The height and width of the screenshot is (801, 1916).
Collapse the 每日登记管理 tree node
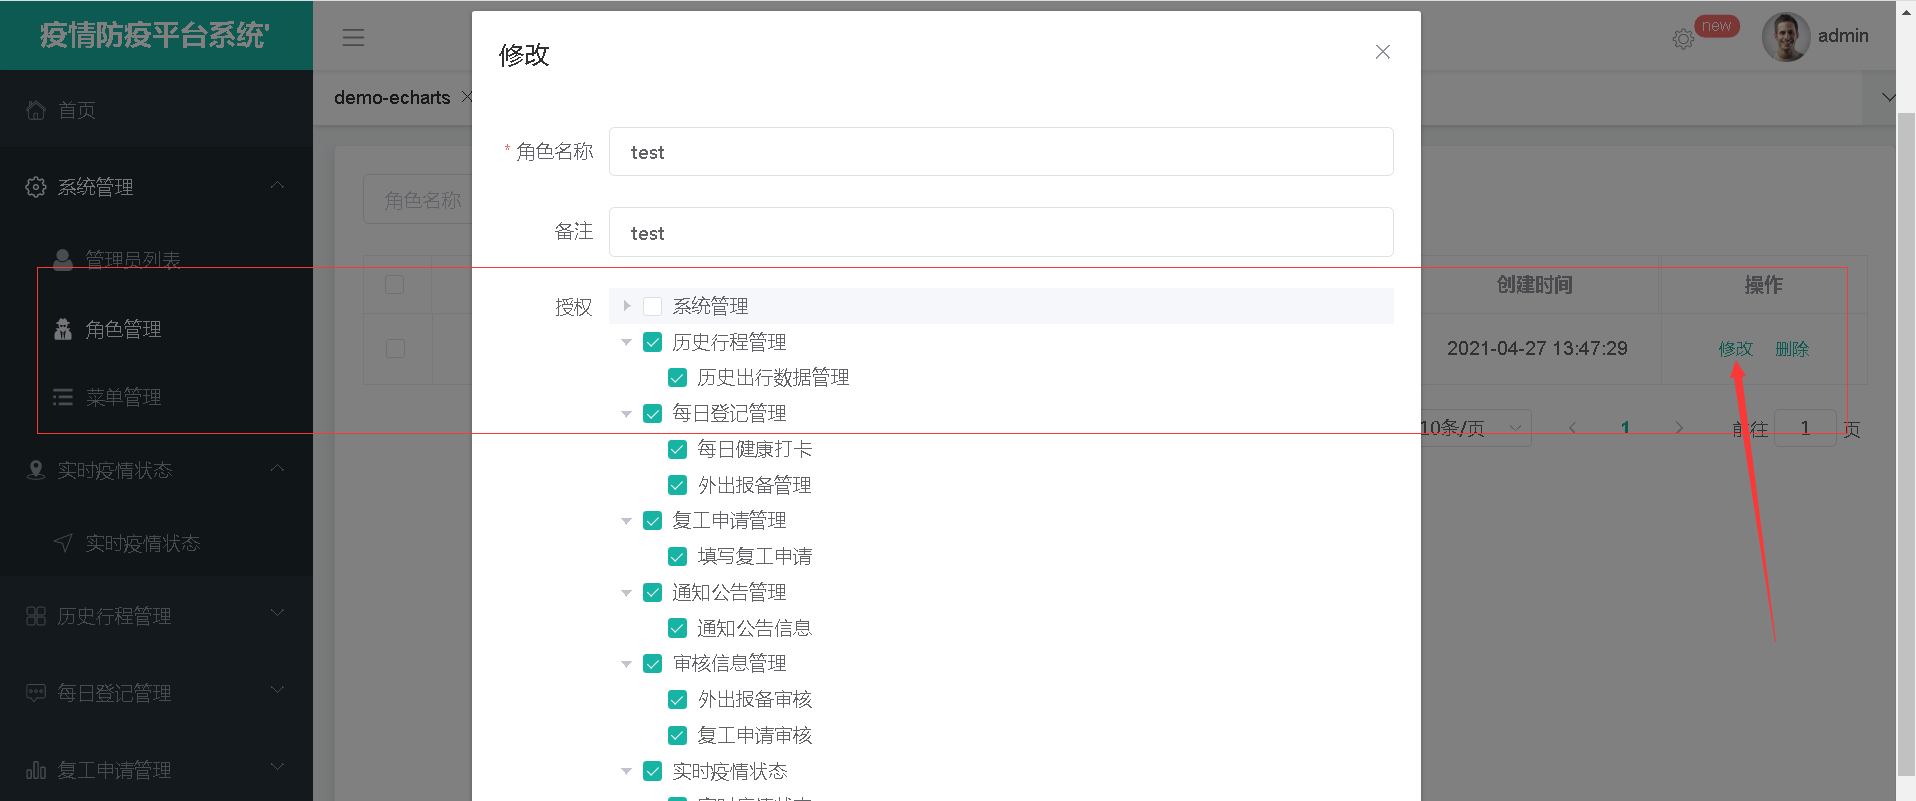[x=627, y=414]
